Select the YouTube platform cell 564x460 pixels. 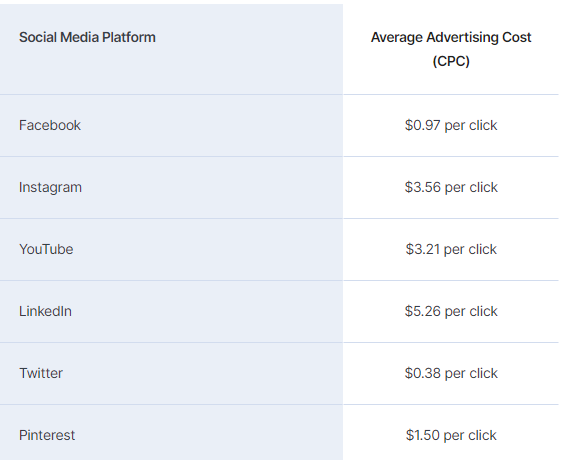click(171, 249)
